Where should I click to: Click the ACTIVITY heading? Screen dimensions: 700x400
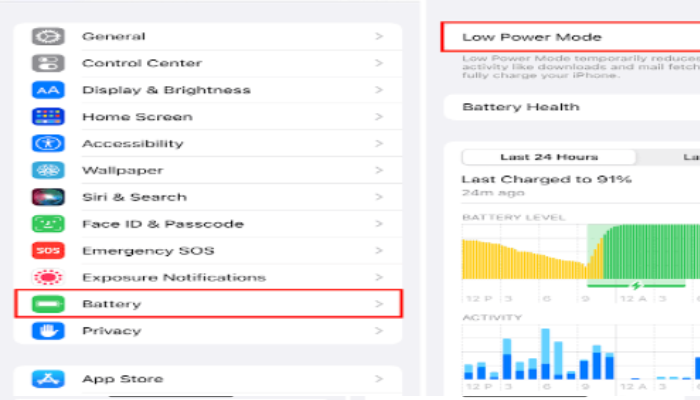492,317
